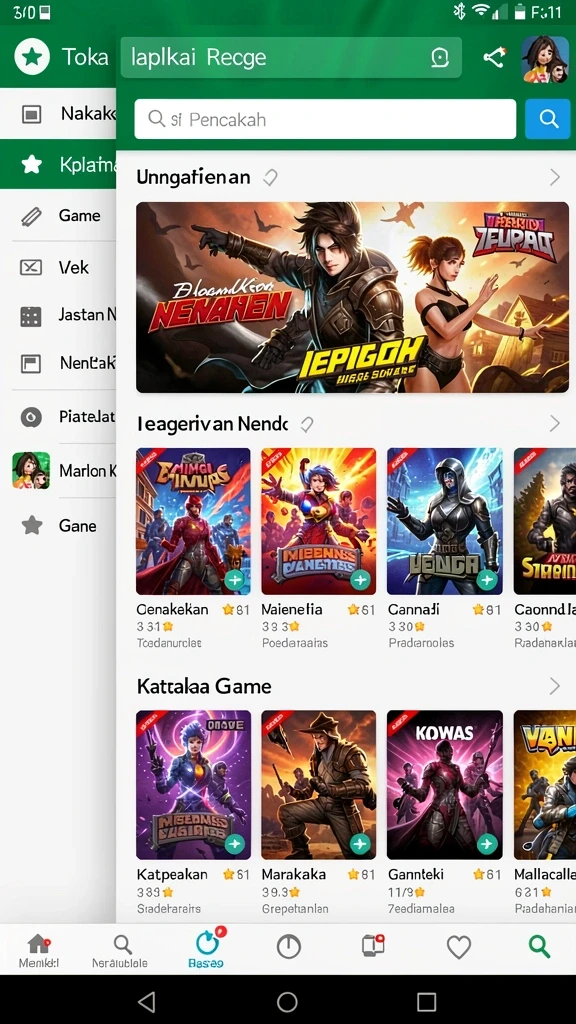Click the window icon beside NenCak
This screenshot has width=576, height=1024.
pos(31,364)
